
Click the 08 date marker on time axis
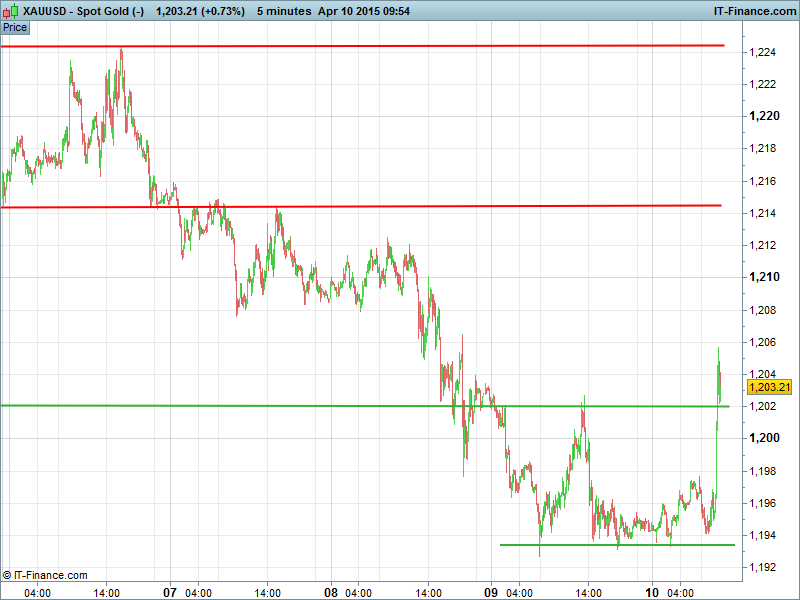(331, 592)
